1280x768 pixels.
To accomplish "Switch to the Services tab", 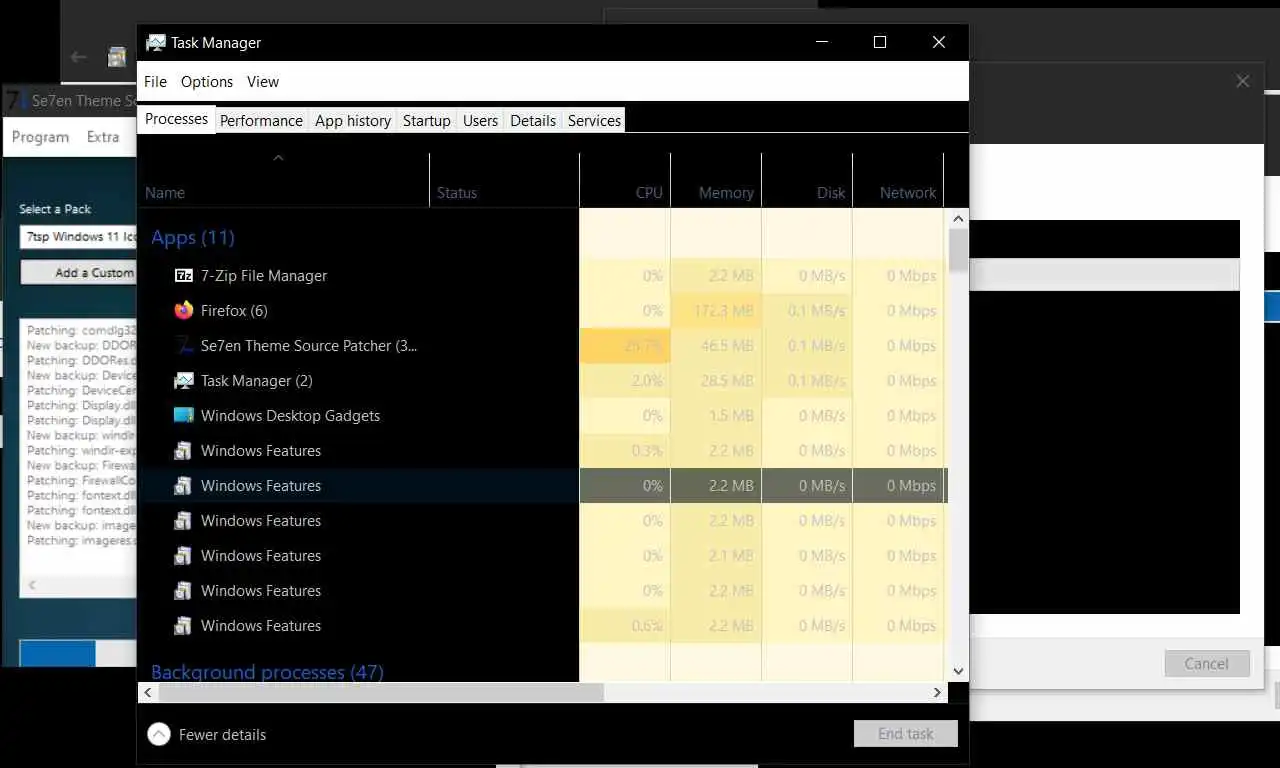I will pyautogui.click(x=594, y=121).
